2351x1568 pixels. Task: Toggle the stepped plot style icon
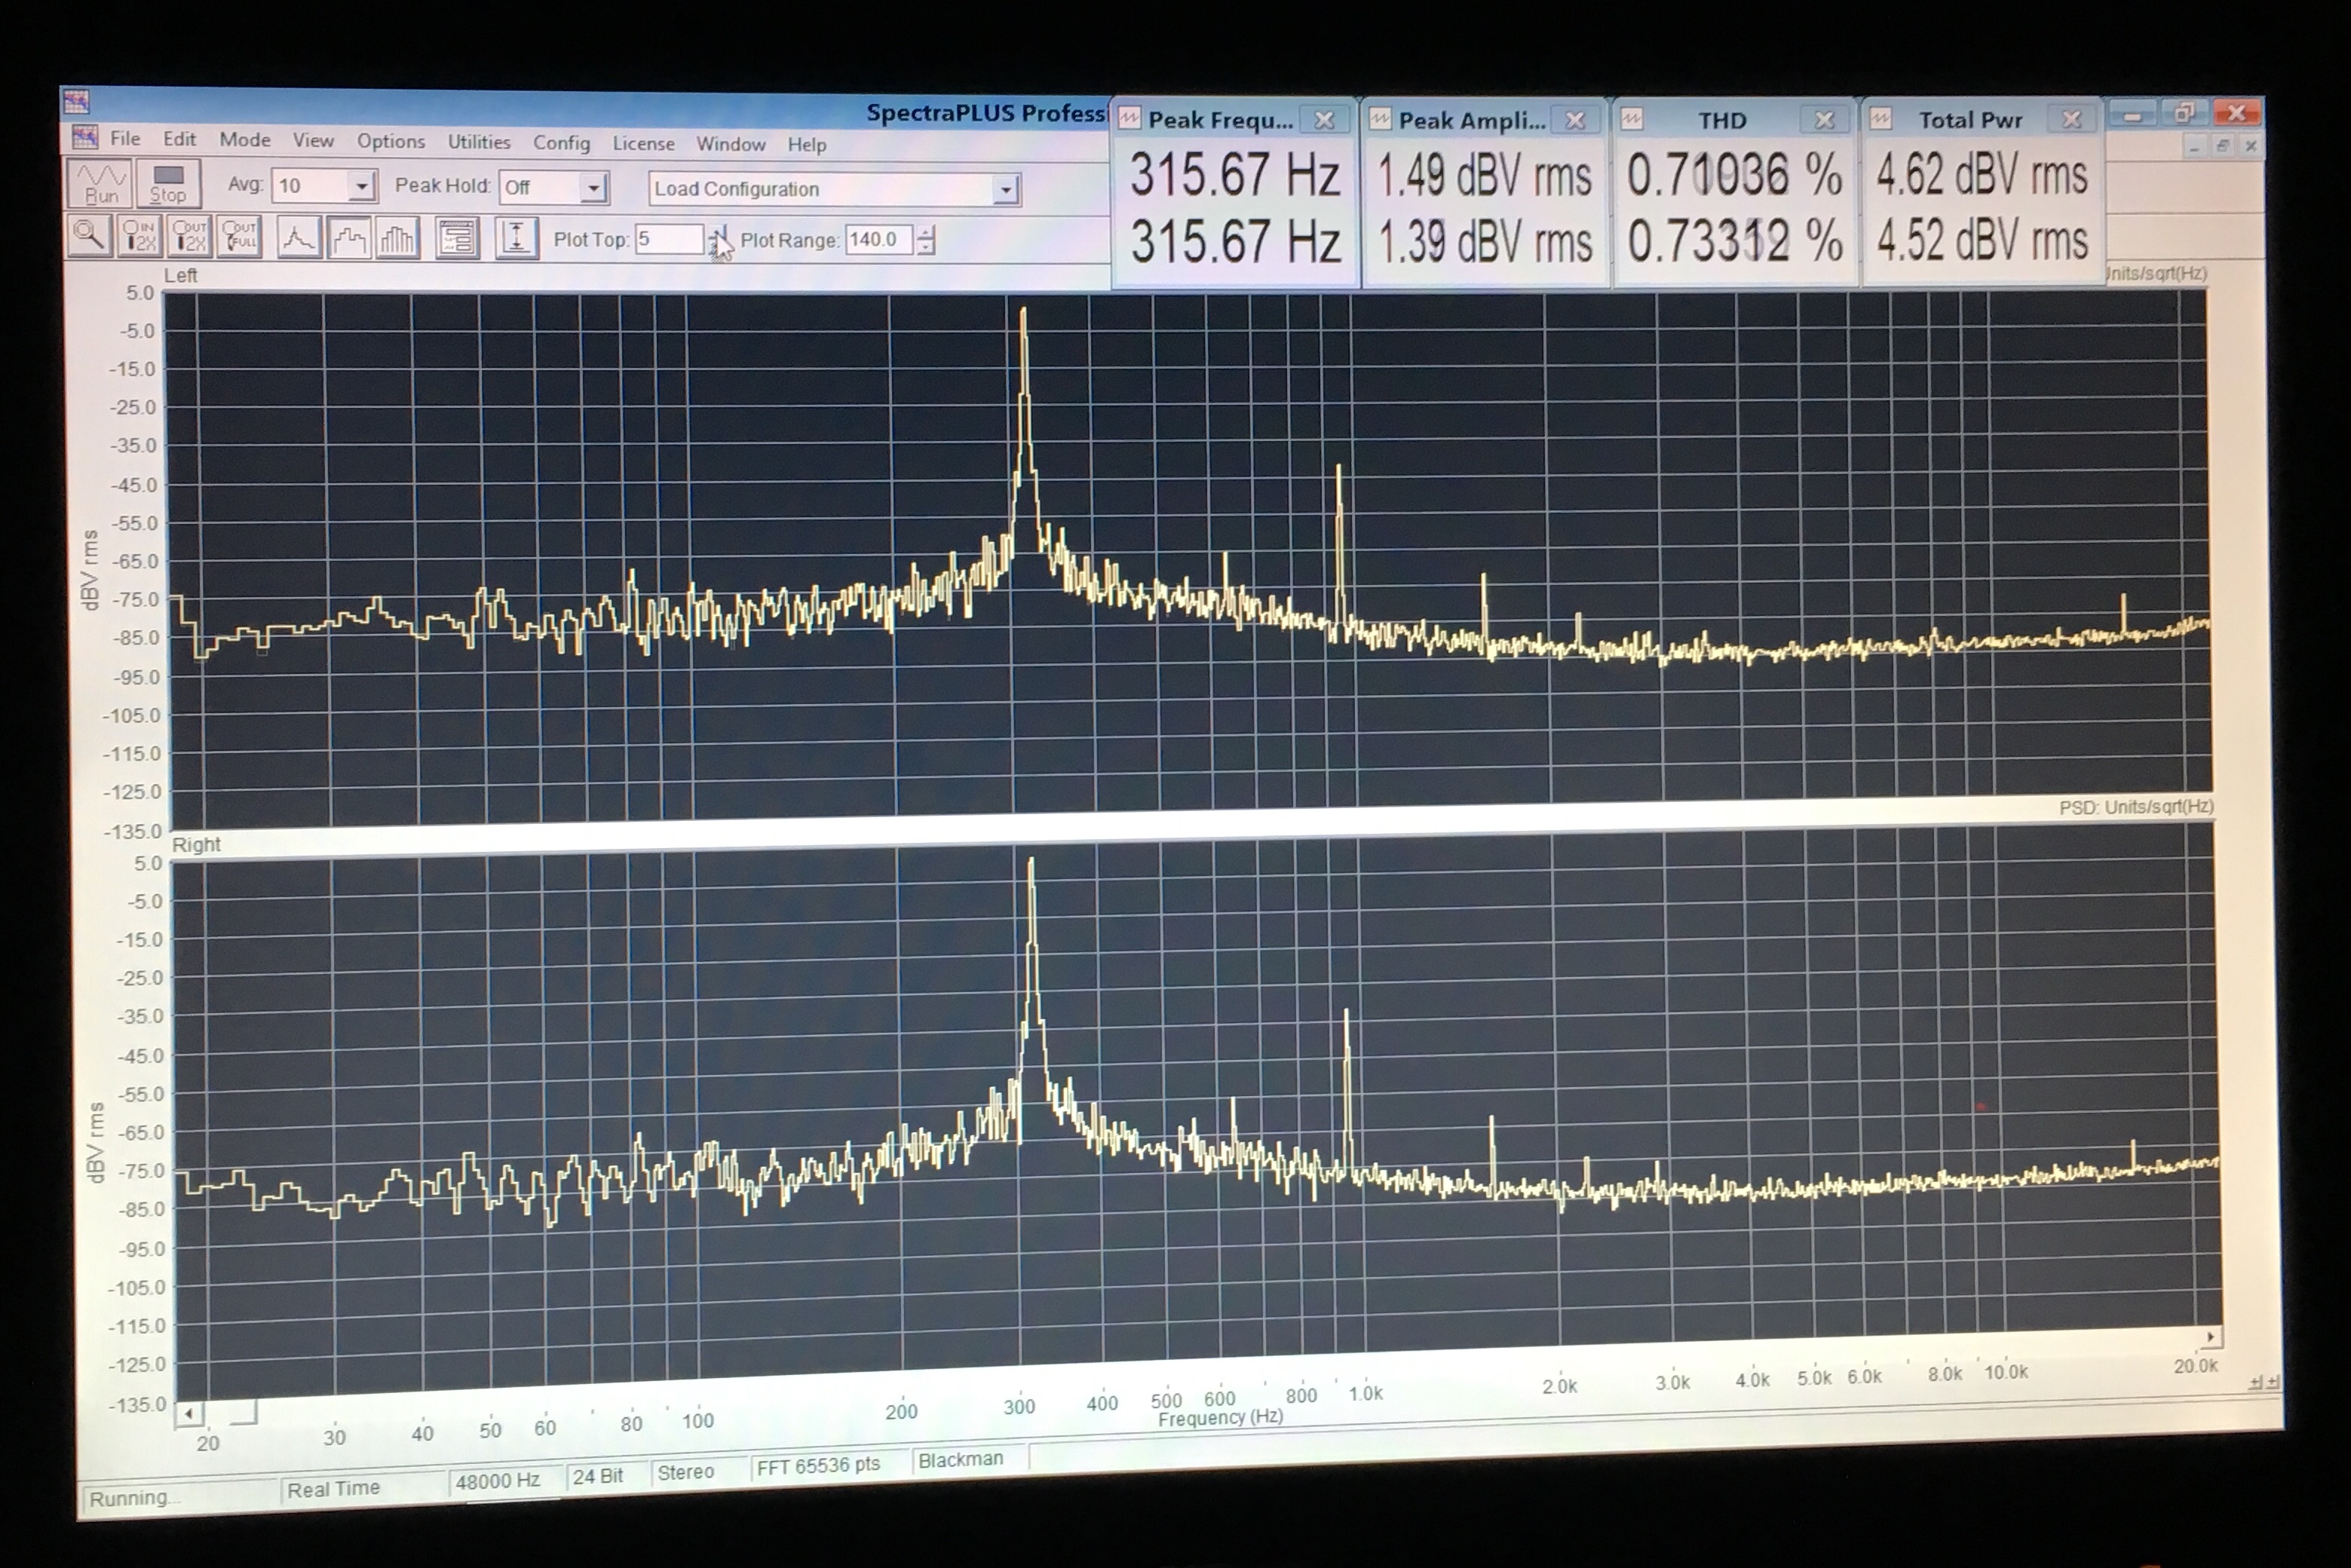point(348,238)
